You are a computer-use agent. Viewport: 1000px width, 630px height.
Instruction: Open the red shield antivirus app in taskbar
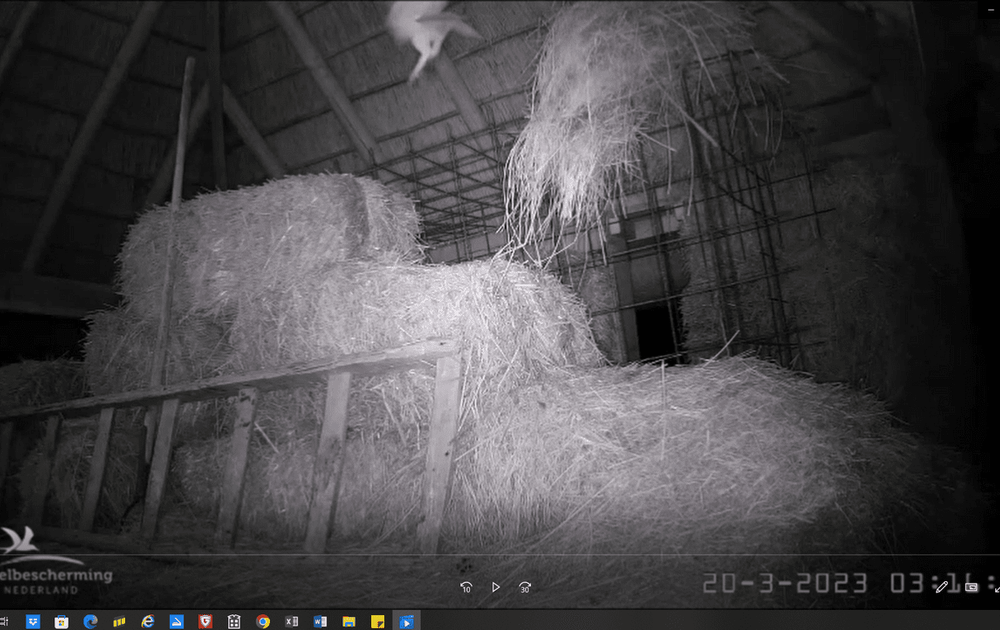point(205,621)
